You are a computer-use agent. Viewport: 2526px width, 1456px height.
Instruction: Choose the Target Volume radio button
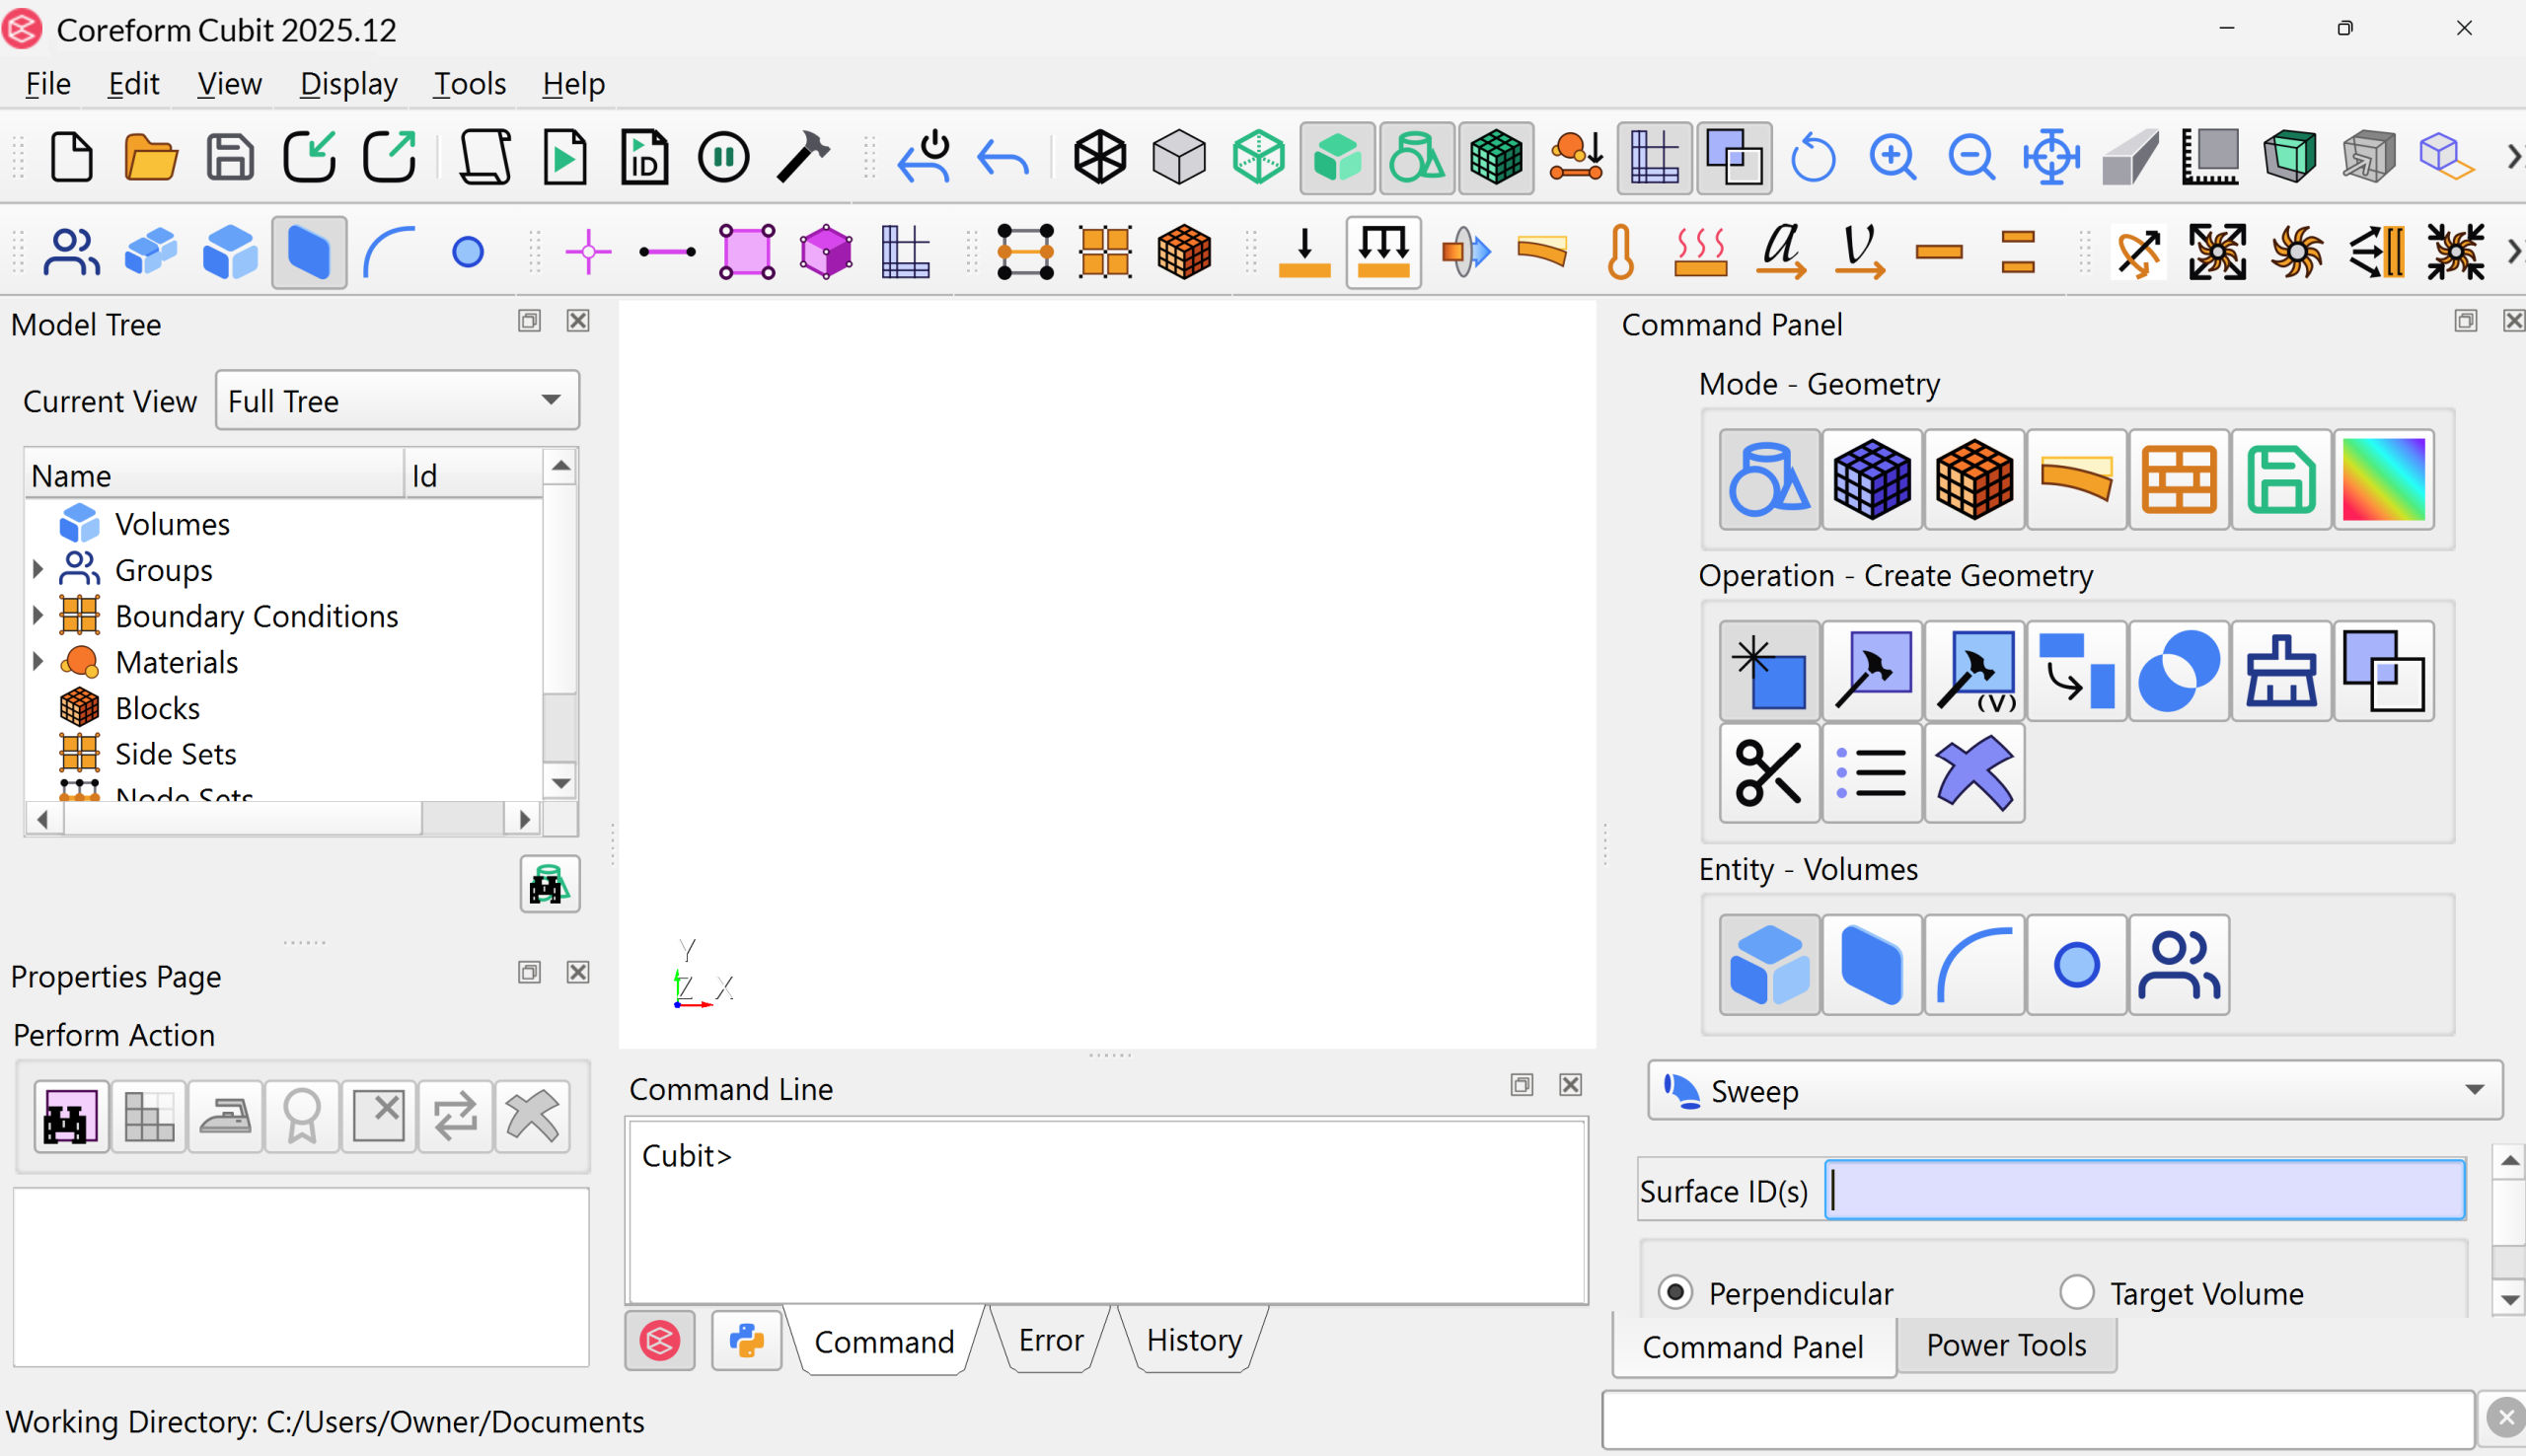pos(2076,1292)
